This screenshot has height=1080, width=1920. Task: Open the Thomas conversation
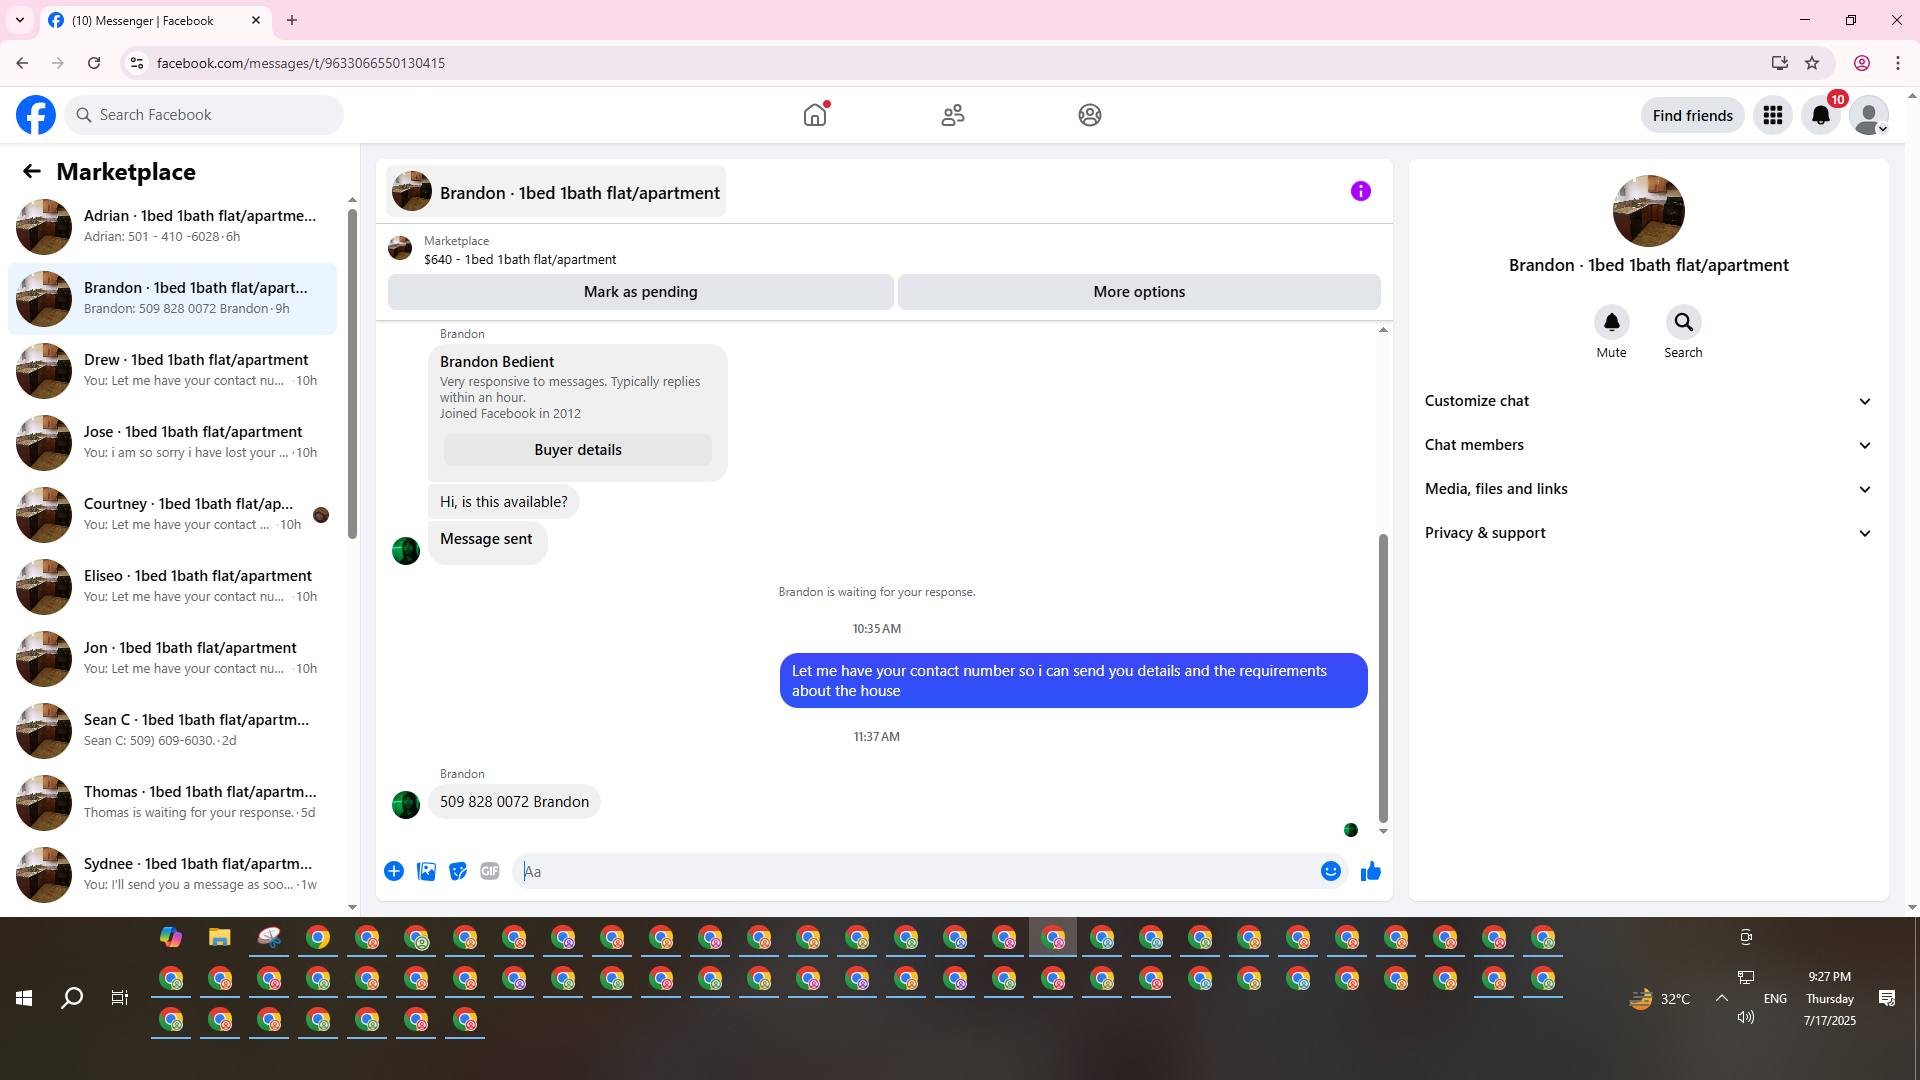pyautogui.click(x=173, y=802)
